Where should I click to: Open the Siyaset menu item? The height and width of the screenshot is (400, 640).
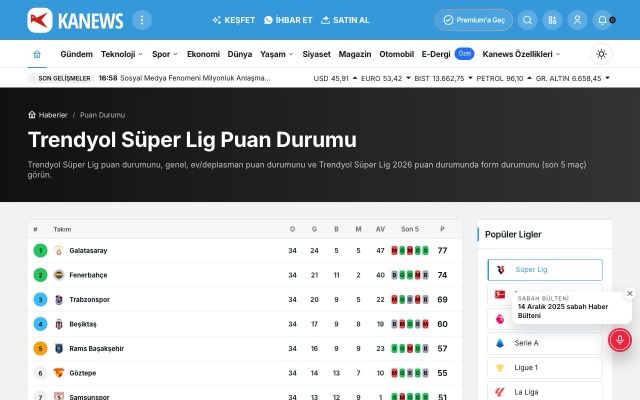[x=316, y=54]
